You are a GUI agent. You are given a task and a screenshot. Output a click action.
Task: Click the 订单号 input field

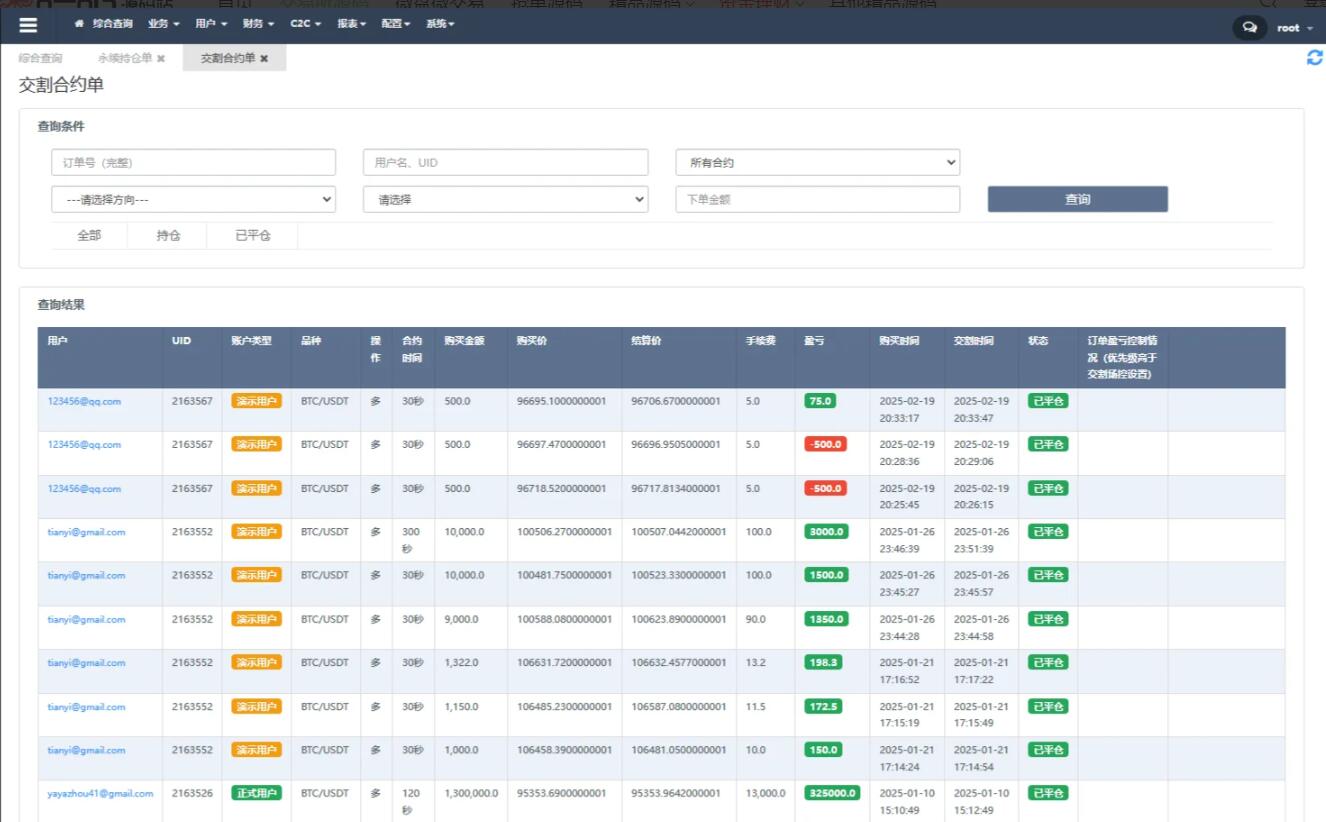[193, 162]
